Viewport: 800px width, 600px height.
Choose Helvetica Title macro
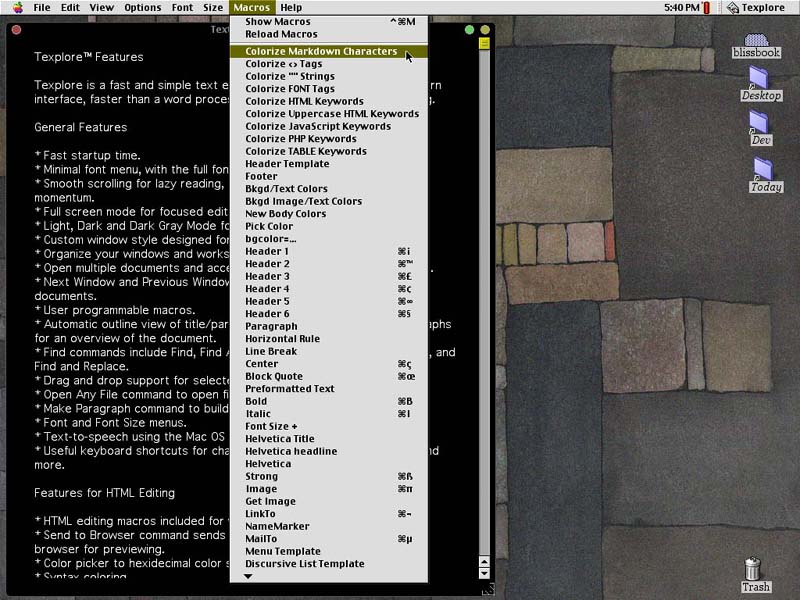(x=329, y=439)
